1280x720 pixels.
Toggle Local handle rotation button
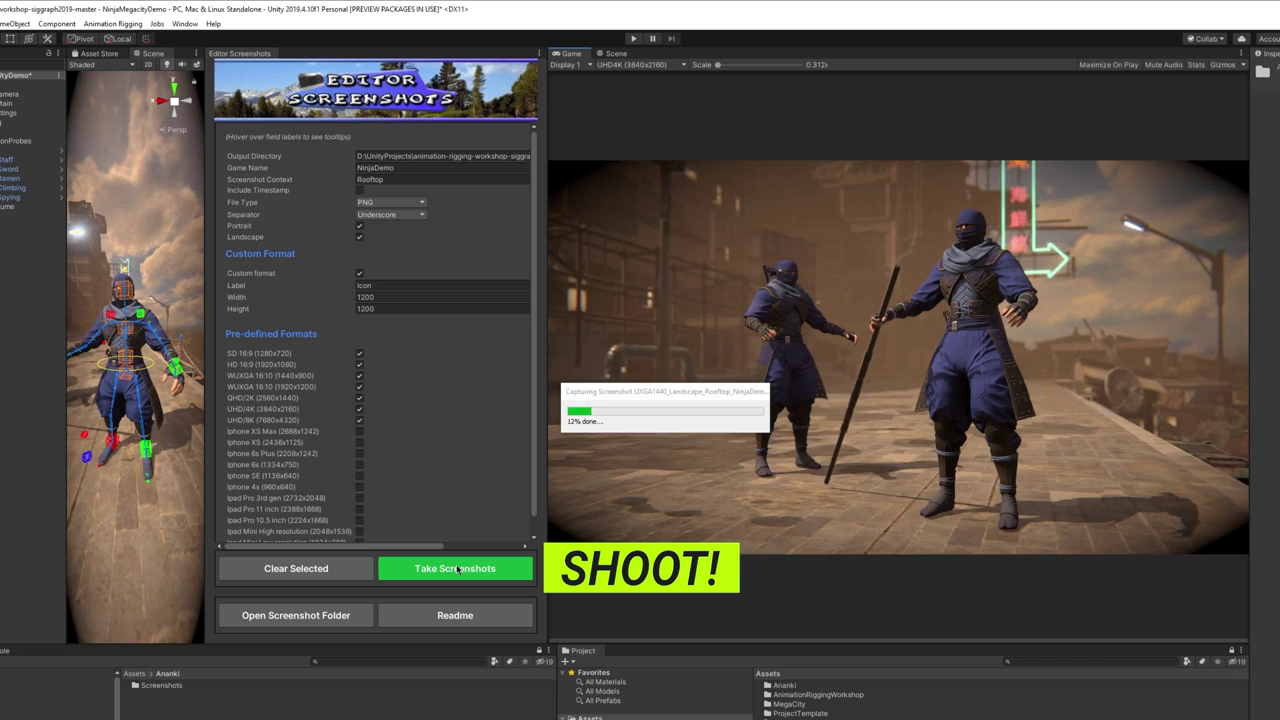[118, 39]
